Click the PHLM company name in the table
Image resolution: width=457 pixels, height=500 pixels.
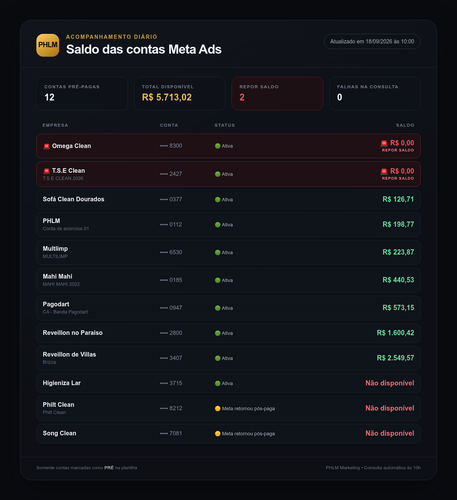(x=51, y=221)
